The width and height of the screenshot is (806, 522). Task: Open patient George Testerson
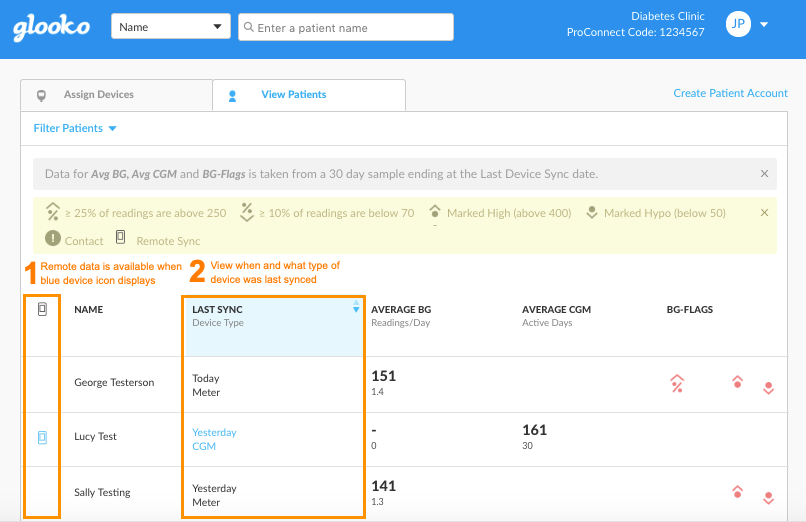click(114, 382)
